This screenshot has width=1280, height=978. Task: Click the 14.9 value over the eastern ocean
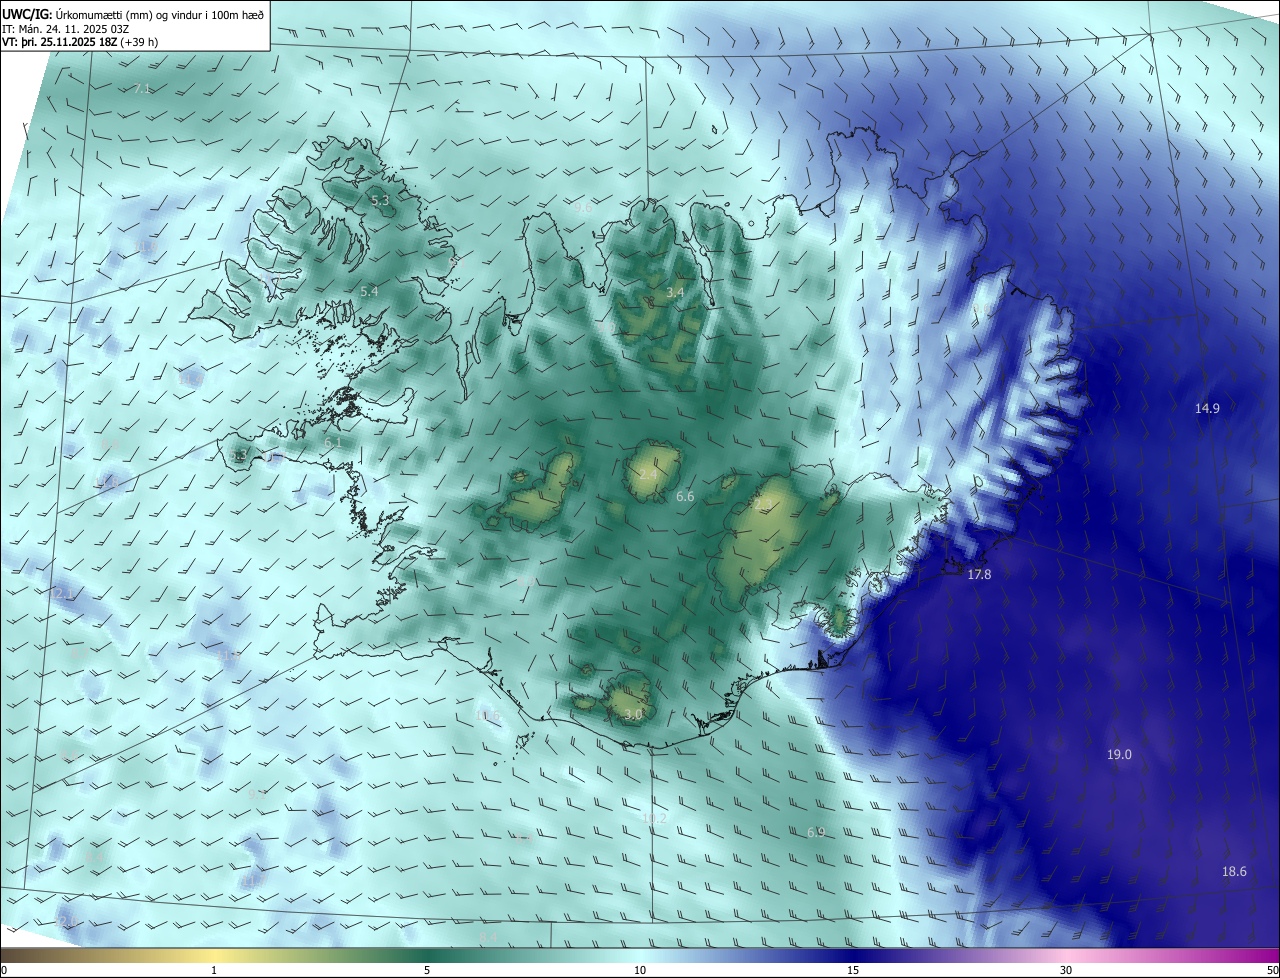[x=1207, y=408]
